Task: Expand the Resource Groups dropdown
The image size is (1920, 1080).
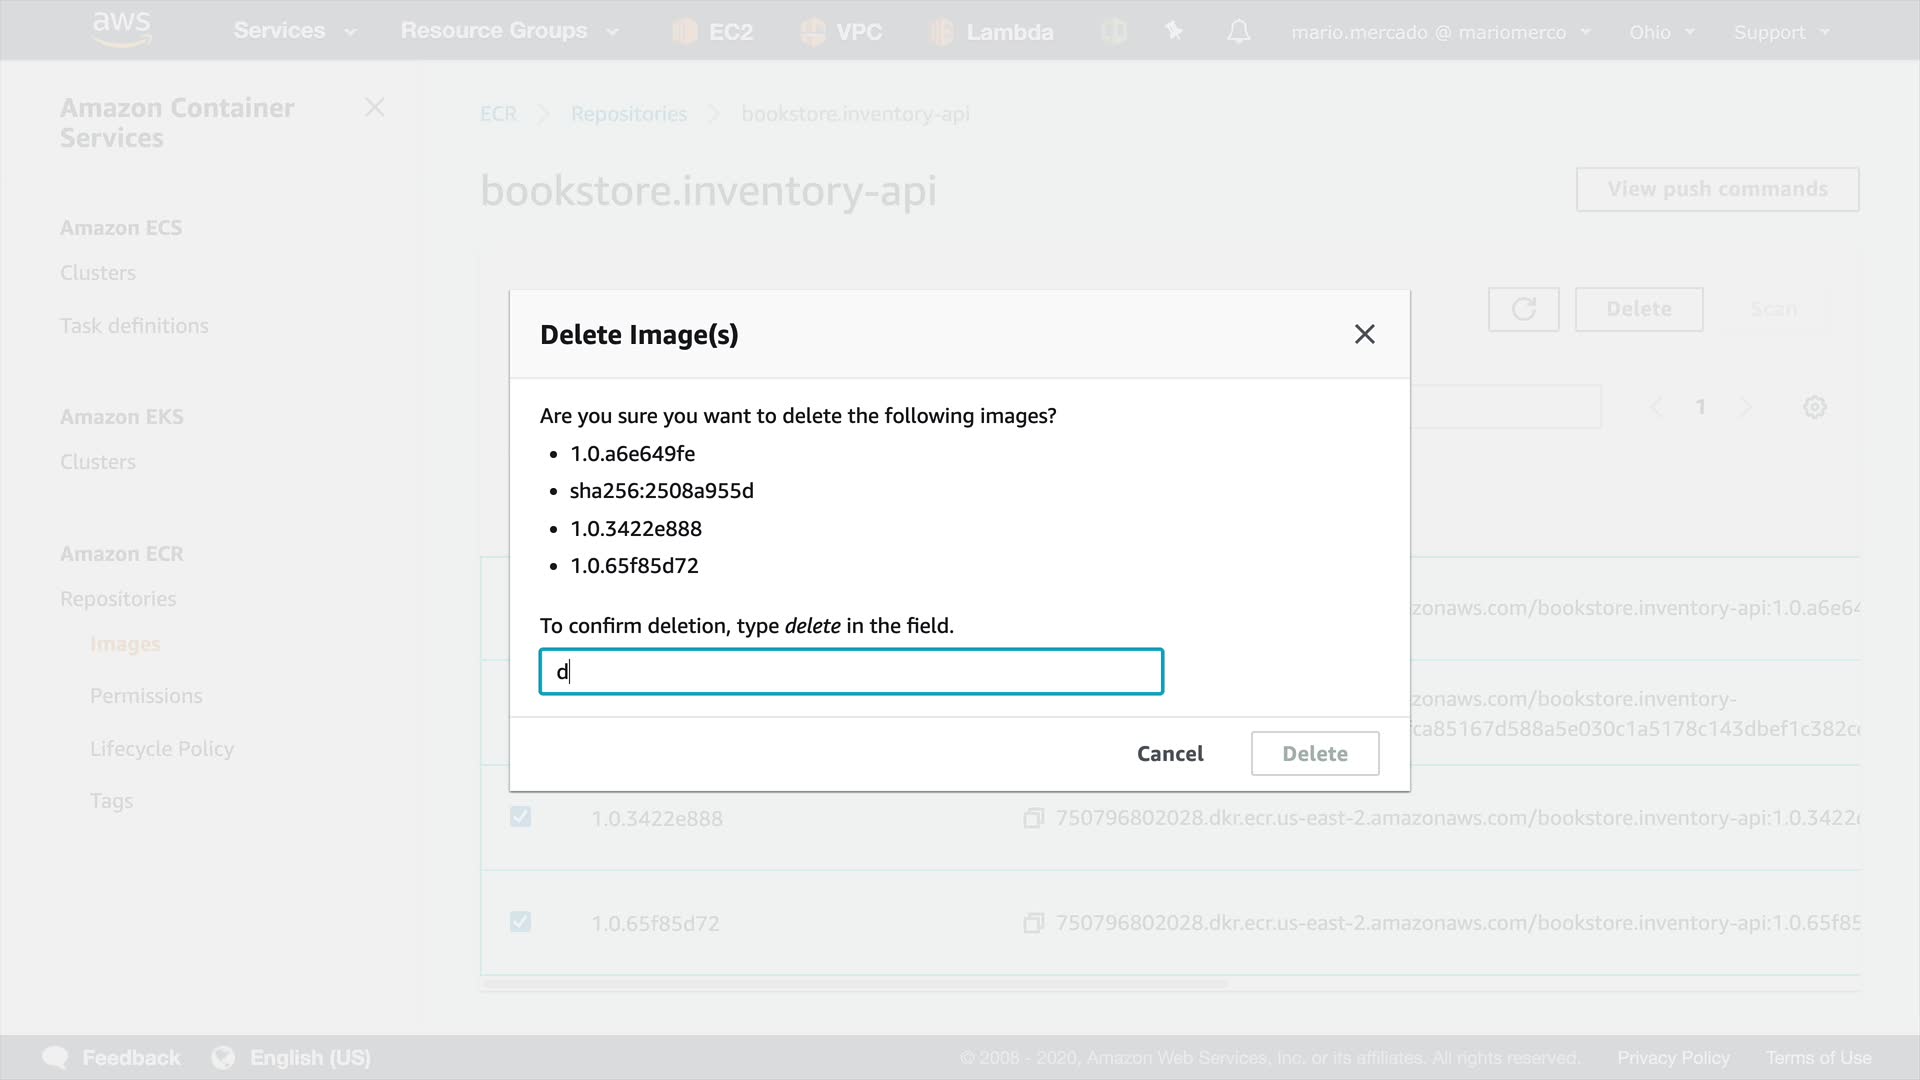Action: [x=509, y=31]
